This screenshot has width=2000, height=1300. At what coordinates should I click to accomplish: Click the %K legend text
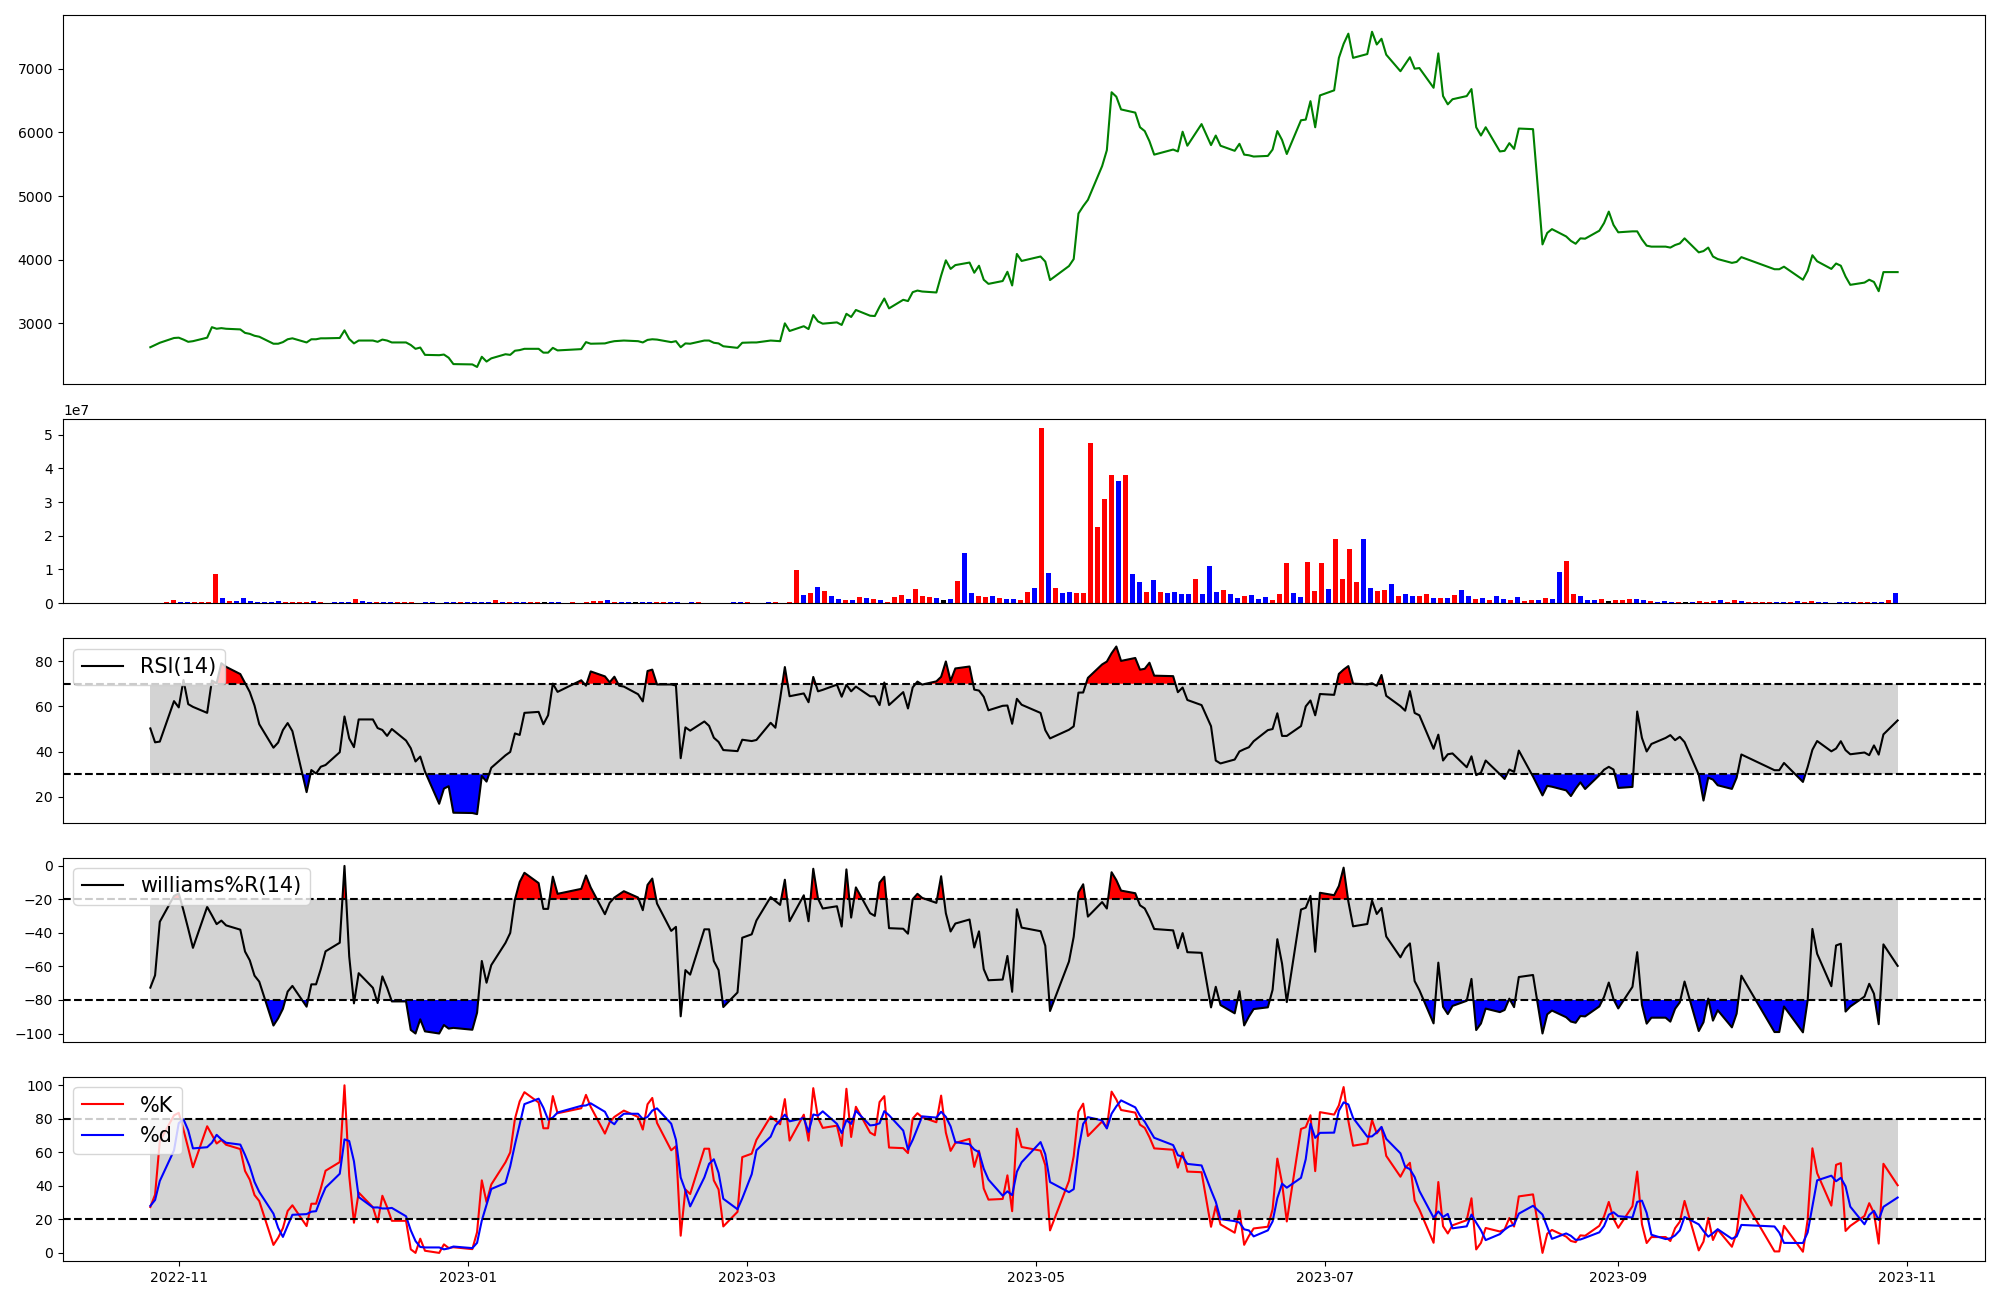(x=156, y=1104)
